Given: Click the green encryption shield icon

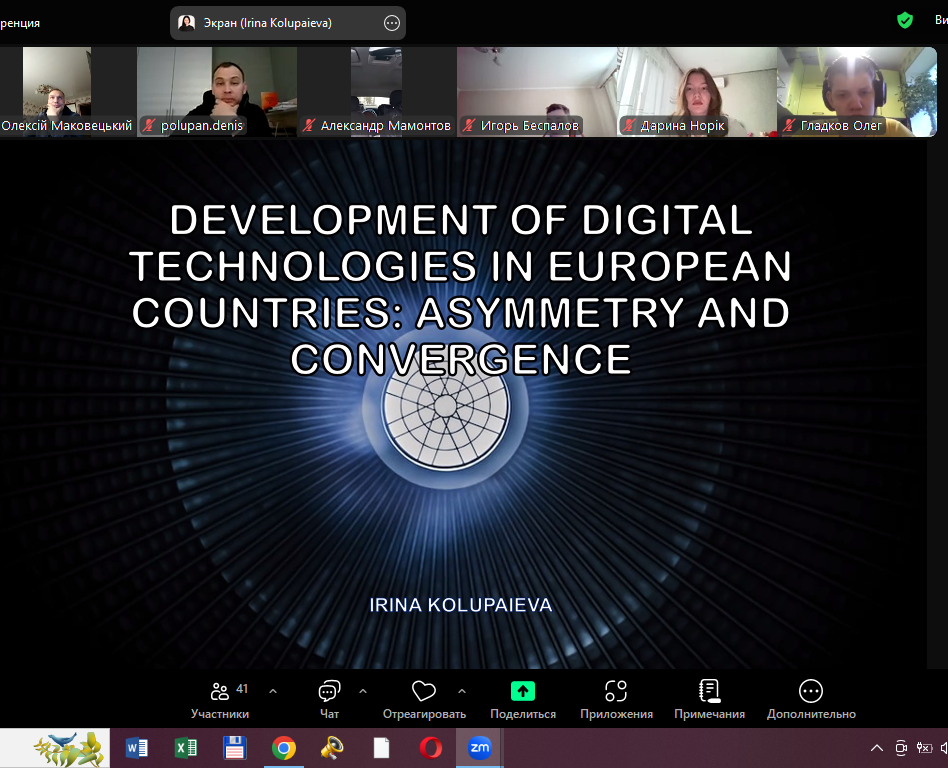Looking at the screenshot, I should point(904,20).
